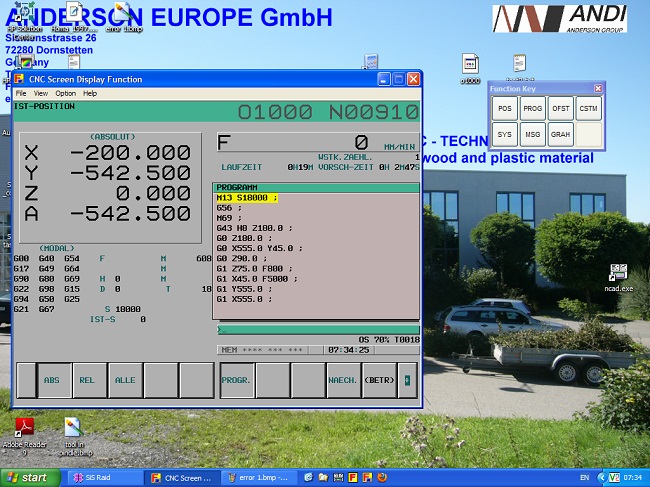Select the (BETR) softkey
Image resolution: width=650 pixels, height=487 pixels.
click(x=379, y=380)
